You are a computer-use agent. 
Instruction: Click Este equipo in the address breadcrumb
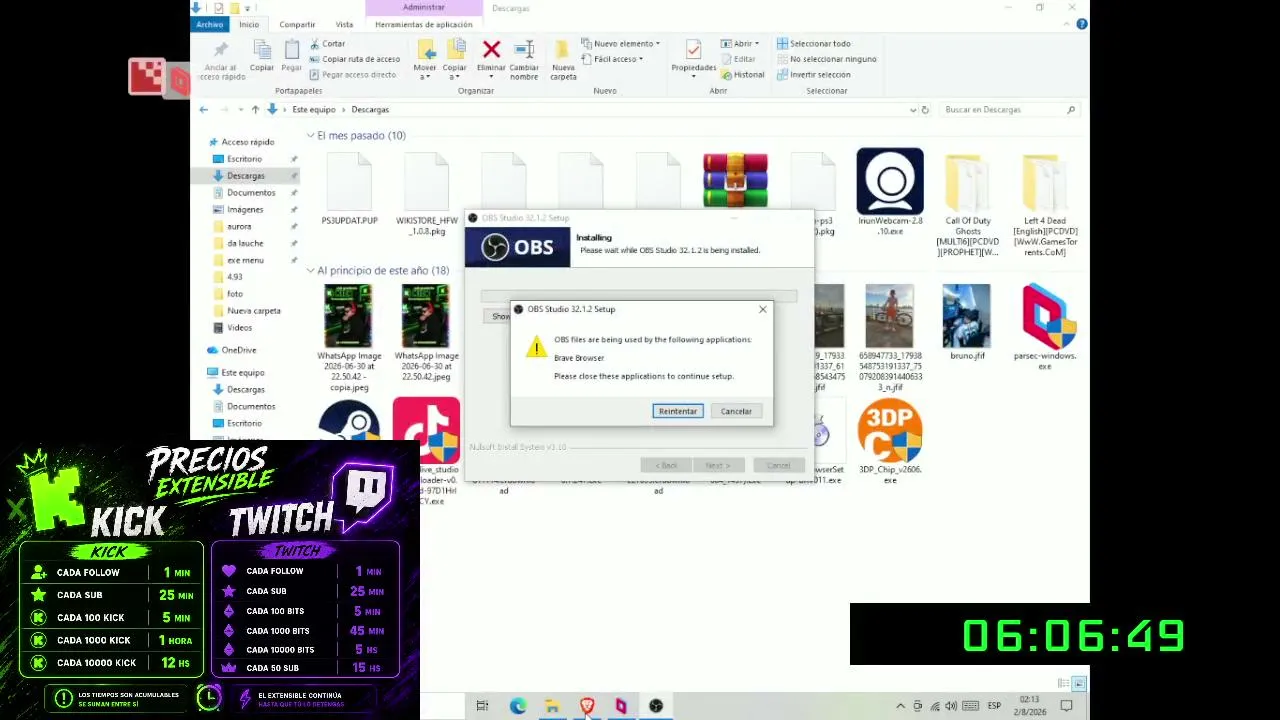314,110
